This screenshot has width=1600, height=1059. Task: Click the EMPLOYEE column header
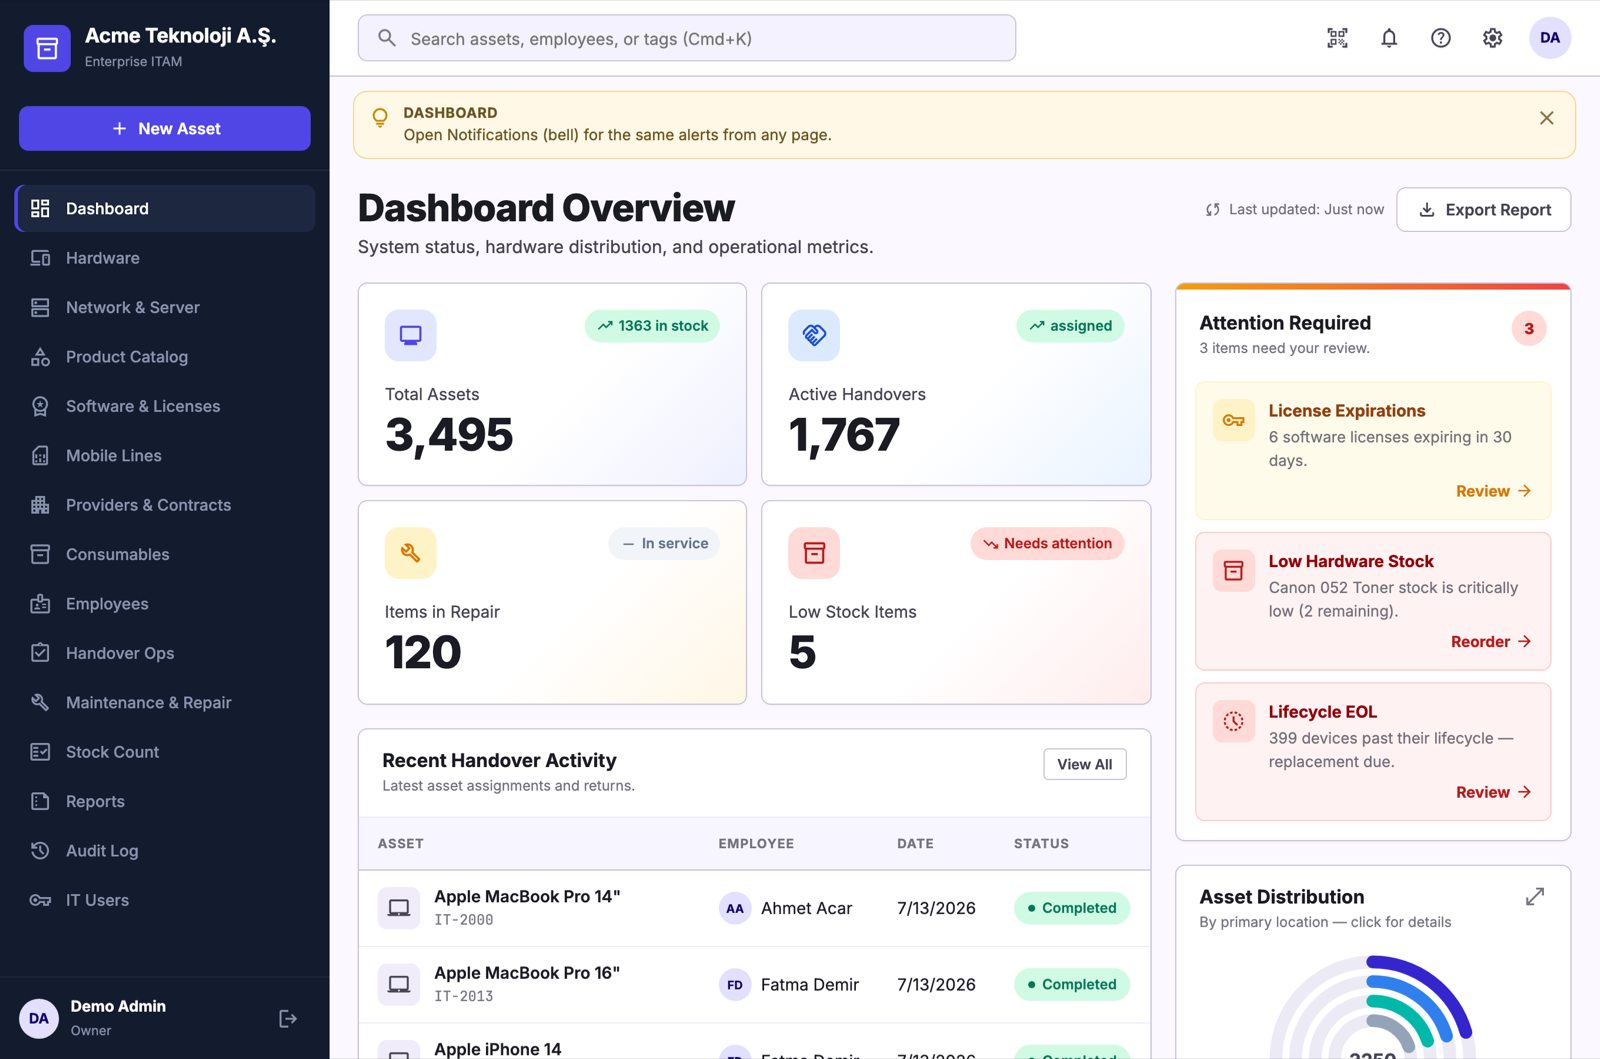coord(756,844)
